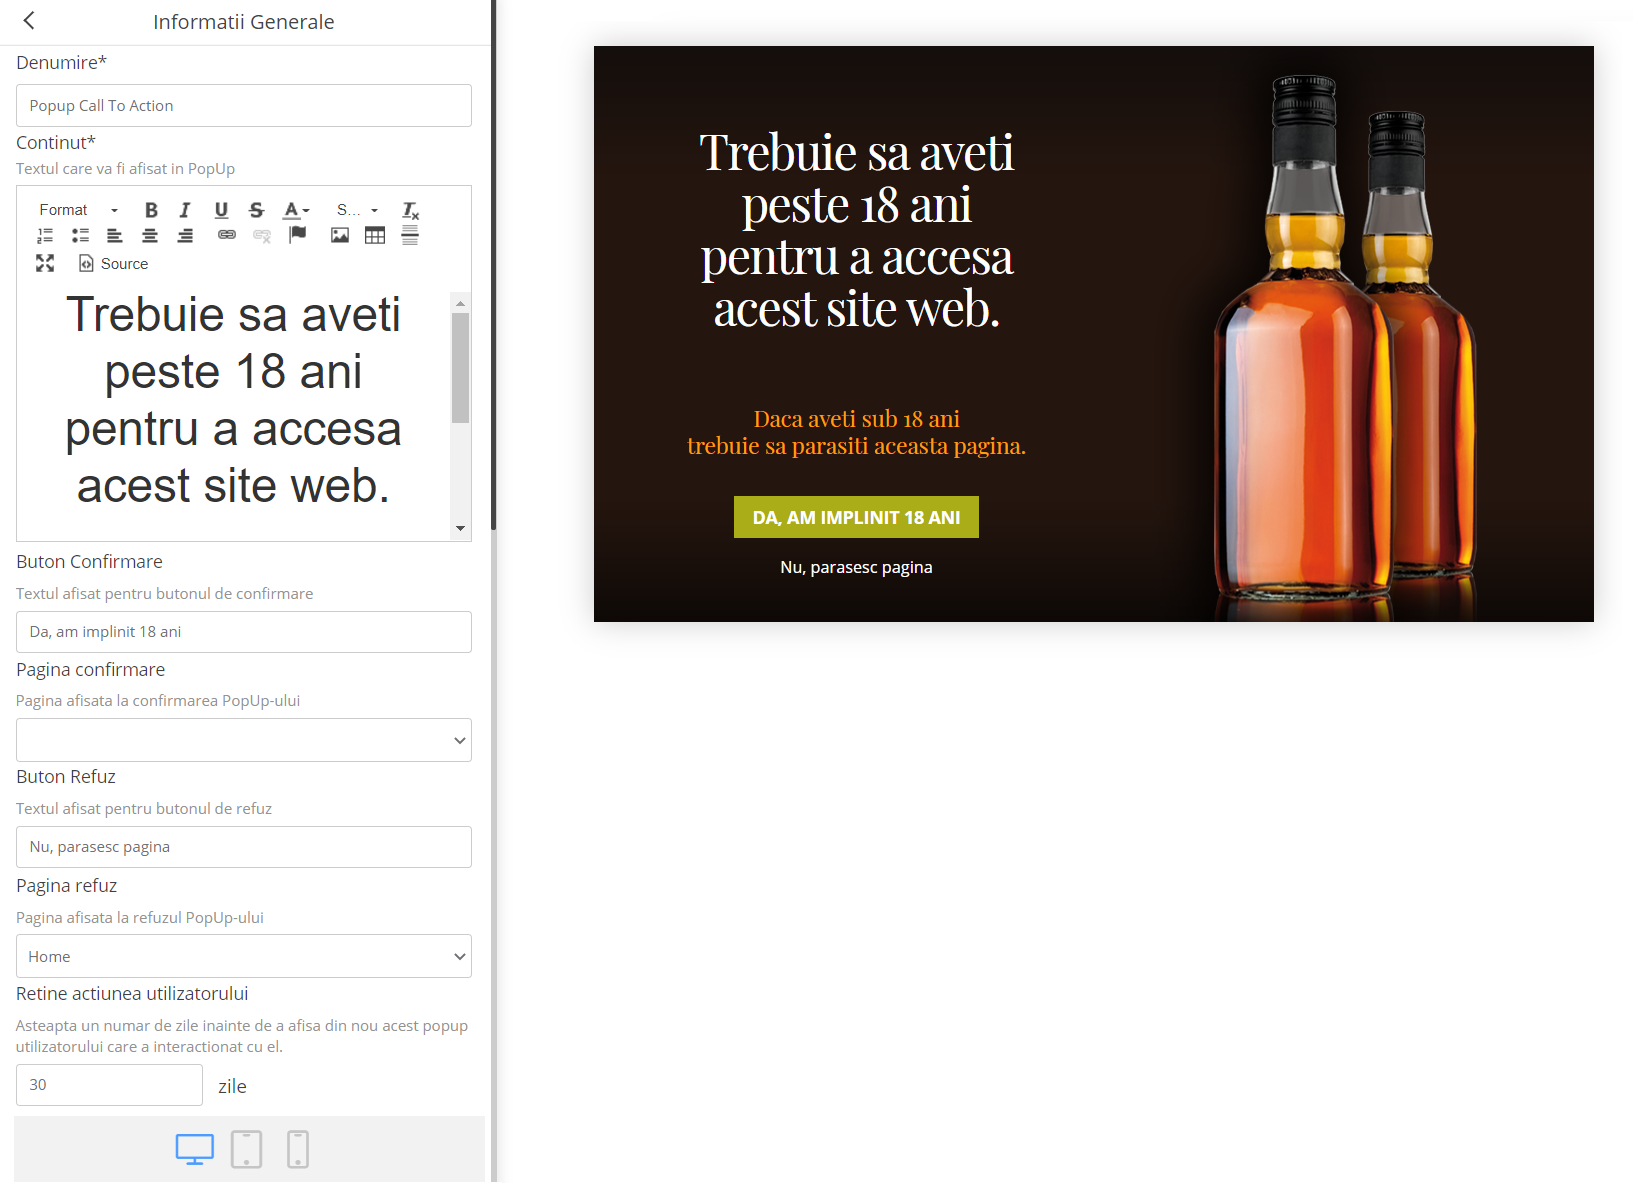This screenshot has height=1183, width=1633.
Task: Open the Pagina refuz dropdown showing Home
Action: click(x=244, y=956)
